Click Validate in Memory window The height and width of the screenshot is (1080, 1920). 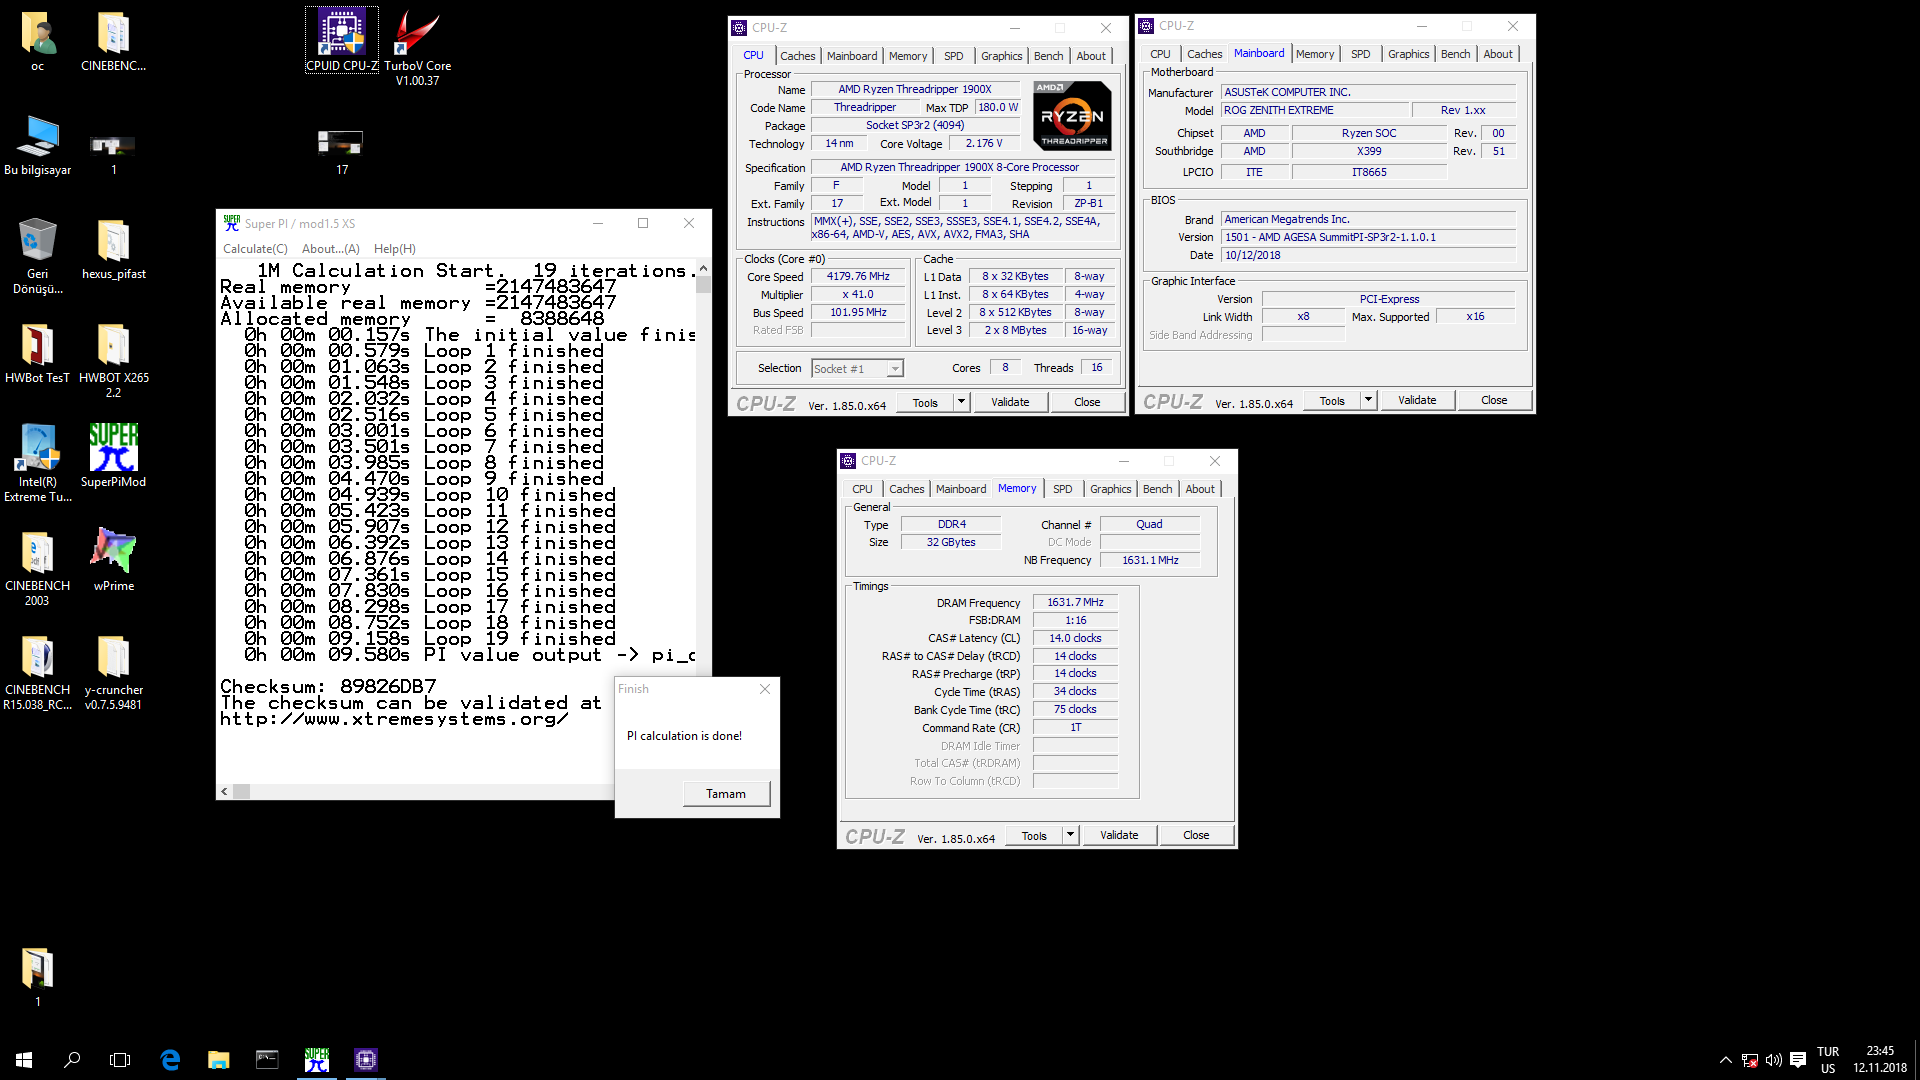coord(1118,835)
